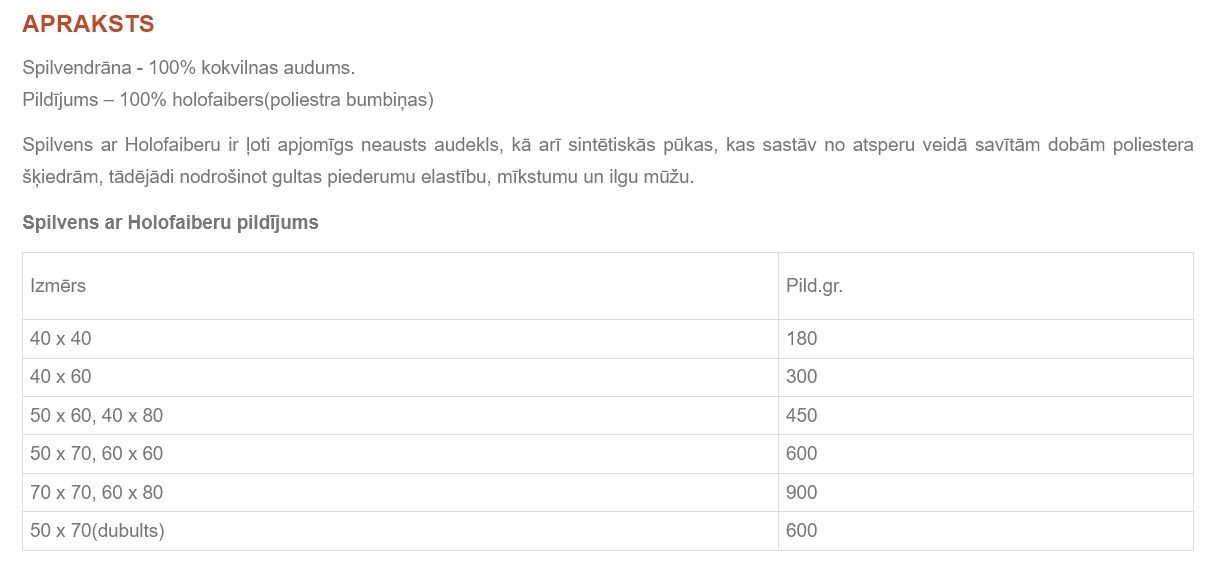Click the Spilvendrāna cotton fabric line

tap(189, 68)
